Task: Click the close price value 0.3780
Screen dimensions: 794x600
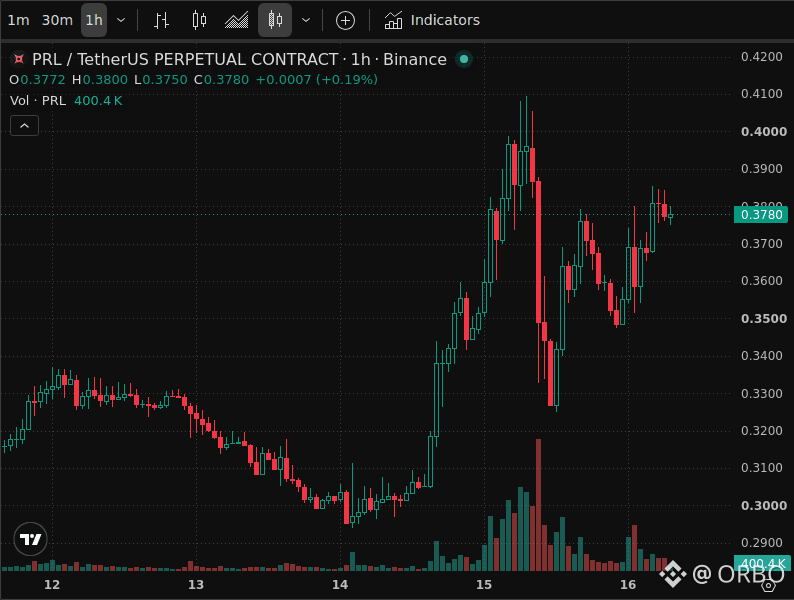Action: (x=226, y=80)
